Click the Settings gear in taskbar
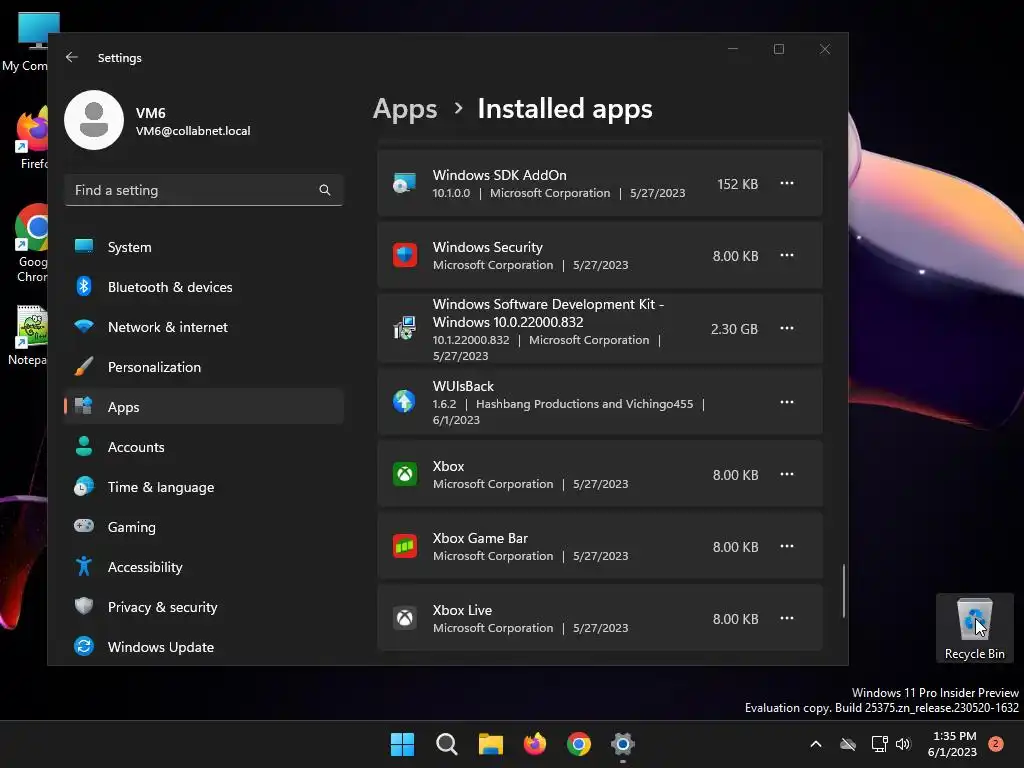1024x768 pixels. tap(623, 744)
